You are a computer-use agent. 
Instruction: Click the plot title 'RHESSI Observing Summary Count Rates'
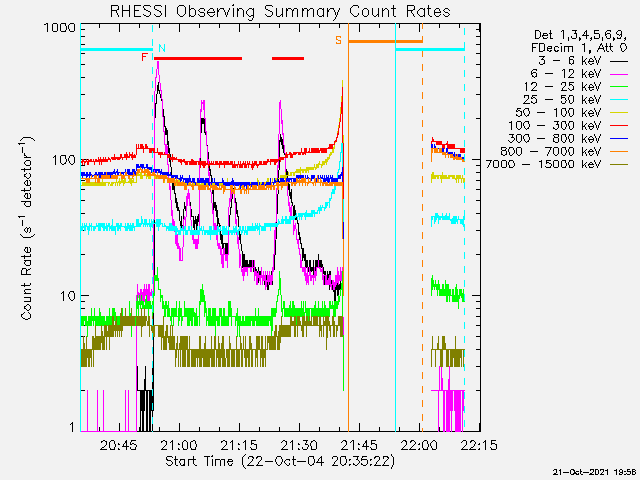point(280,11)
